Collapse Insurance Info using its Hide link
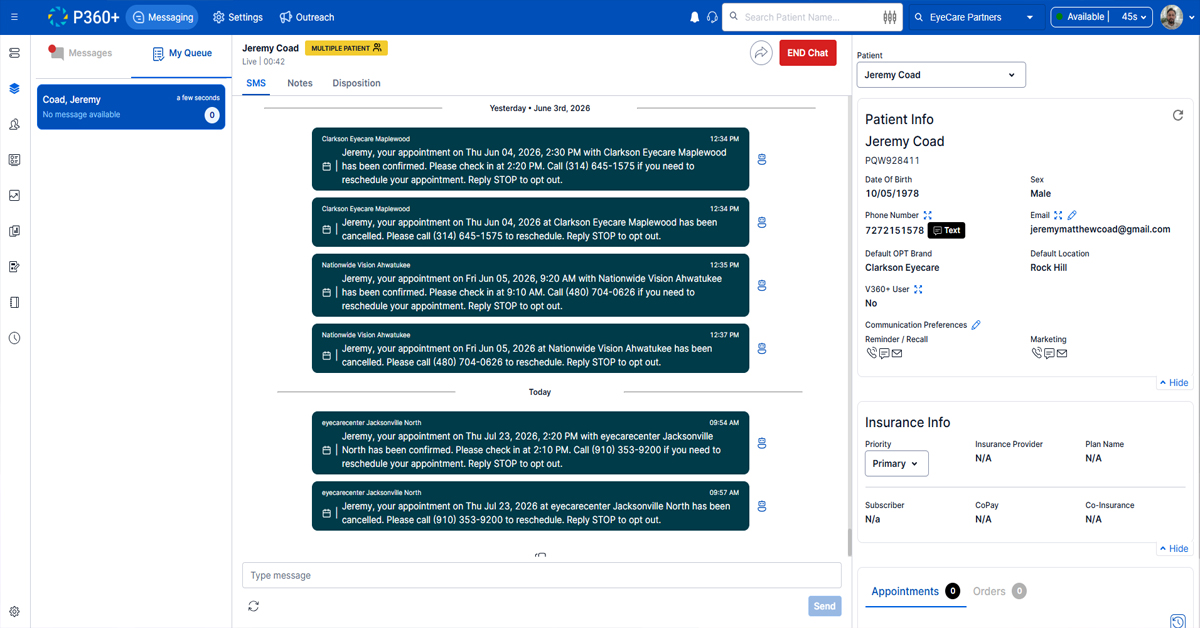The width and height of the screenshot is (1200, 628). click(1174, 548)
